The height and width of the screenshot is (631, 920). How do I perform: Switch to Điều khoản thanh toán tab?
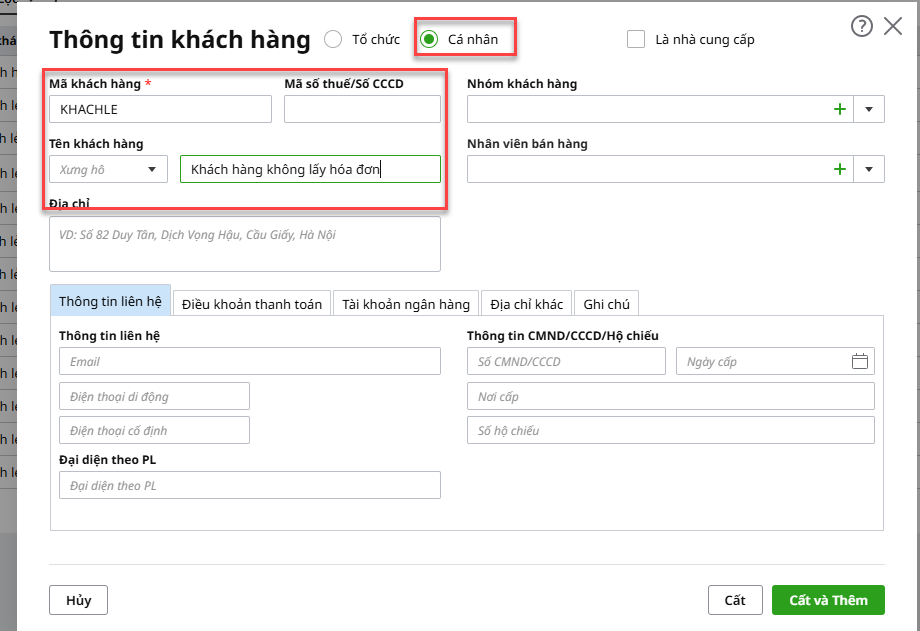[252, 304]
